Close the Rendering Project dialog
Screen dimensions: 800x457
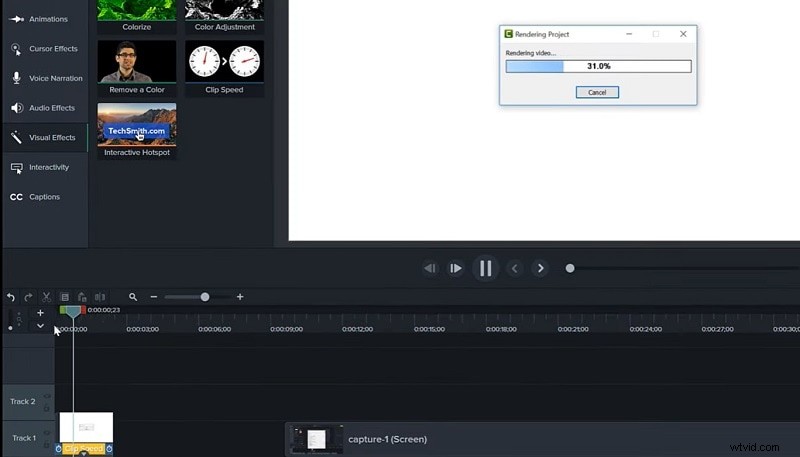[683, 34]
